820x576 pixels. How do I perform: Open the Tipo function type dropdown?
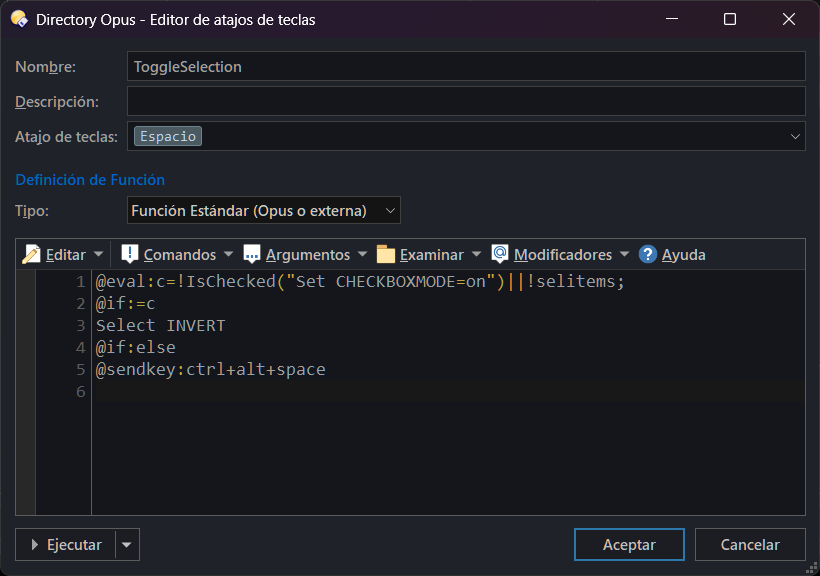tap(264, 210)
